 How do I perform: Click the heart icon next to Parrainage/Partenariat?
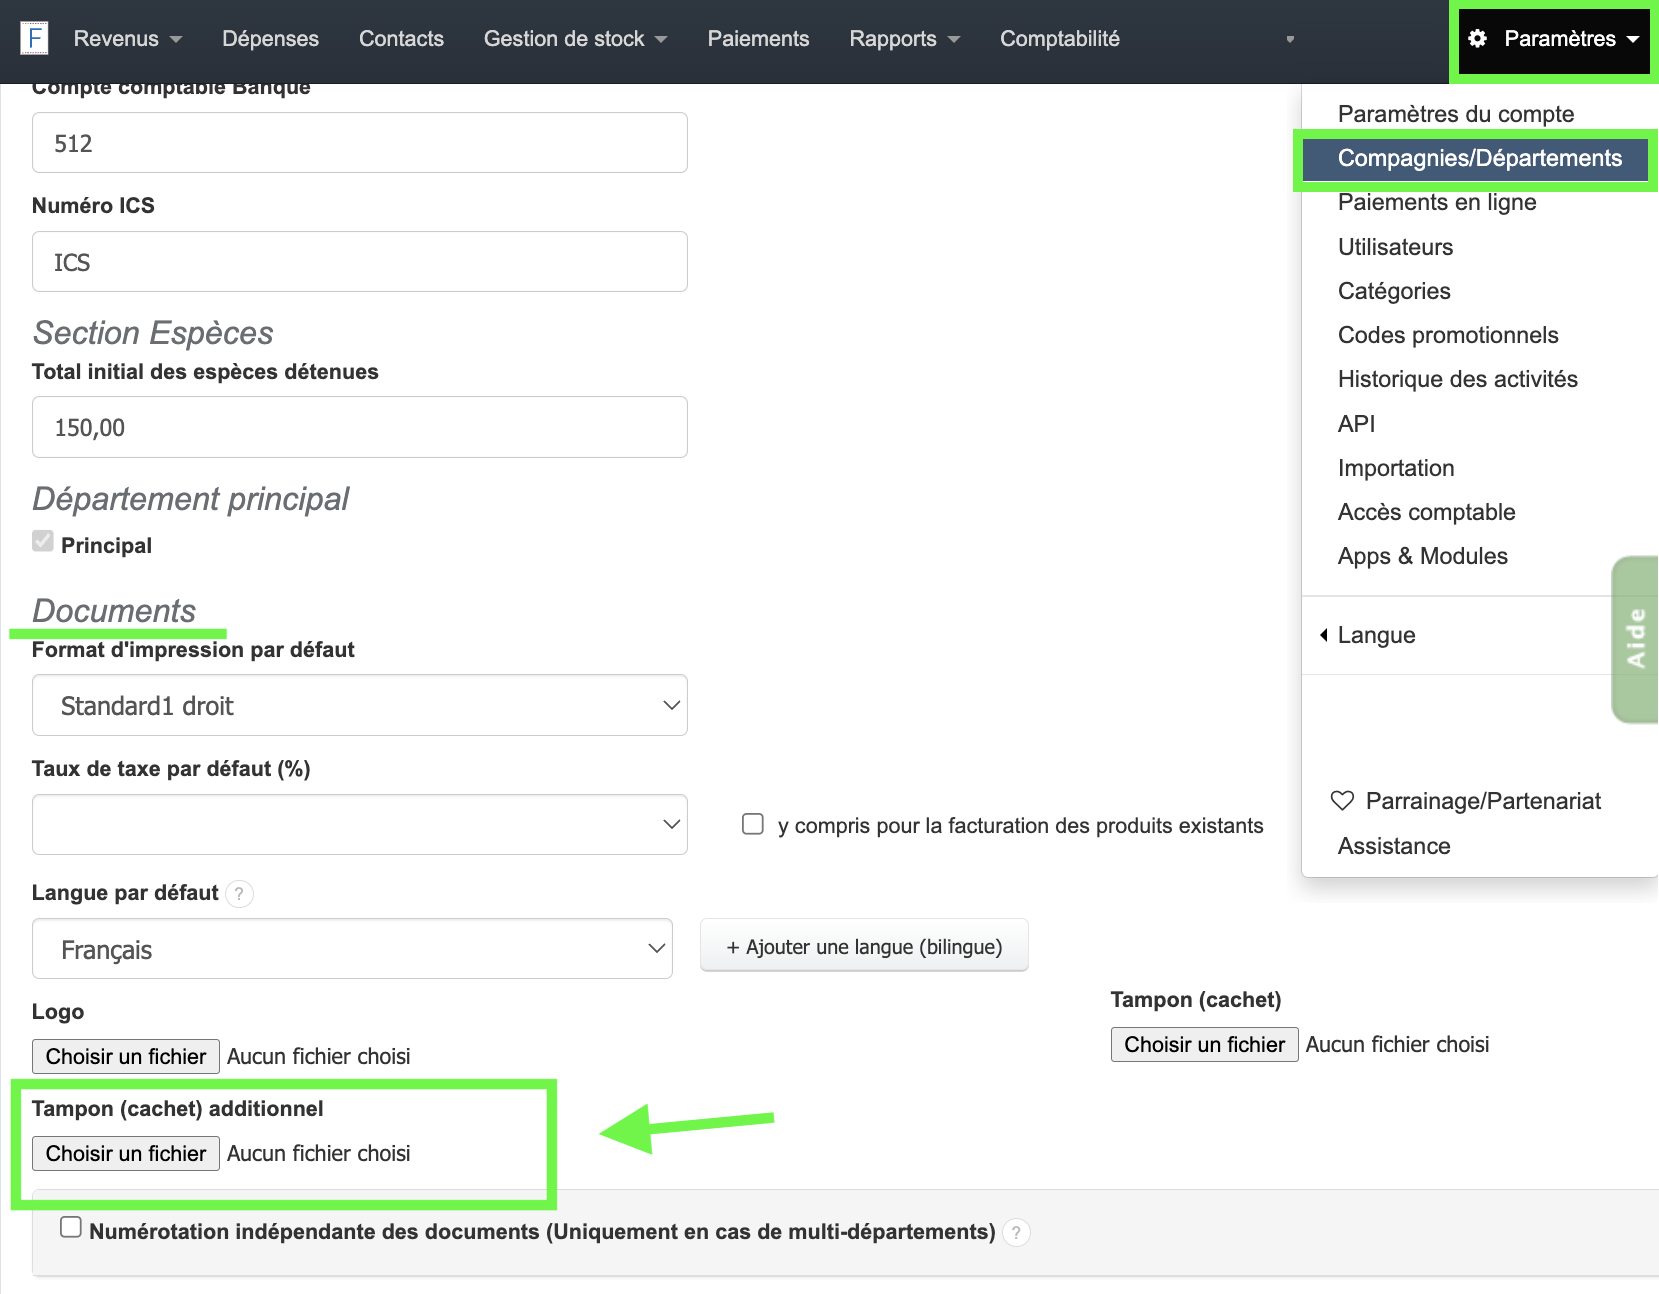(1342, 801)
